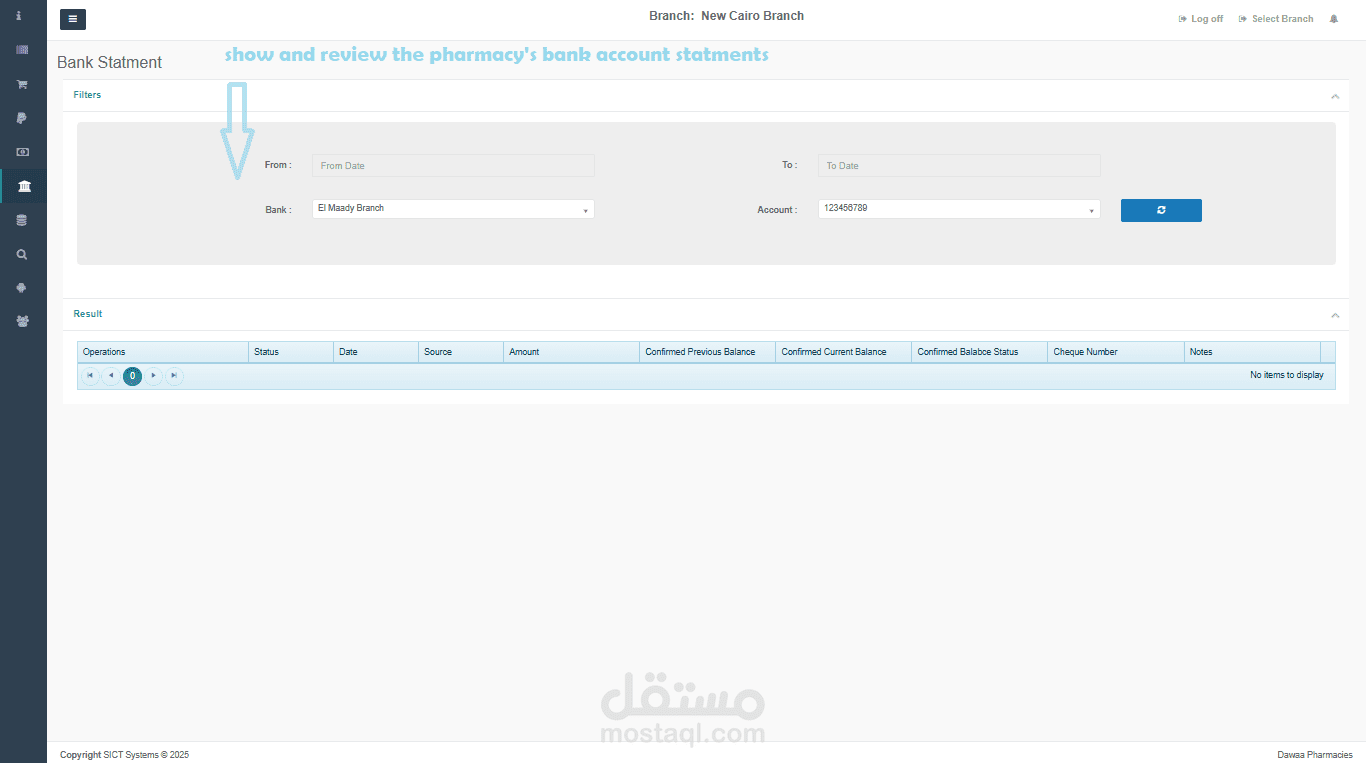Select the bank building sidebar icon

(x=24, y=186)
